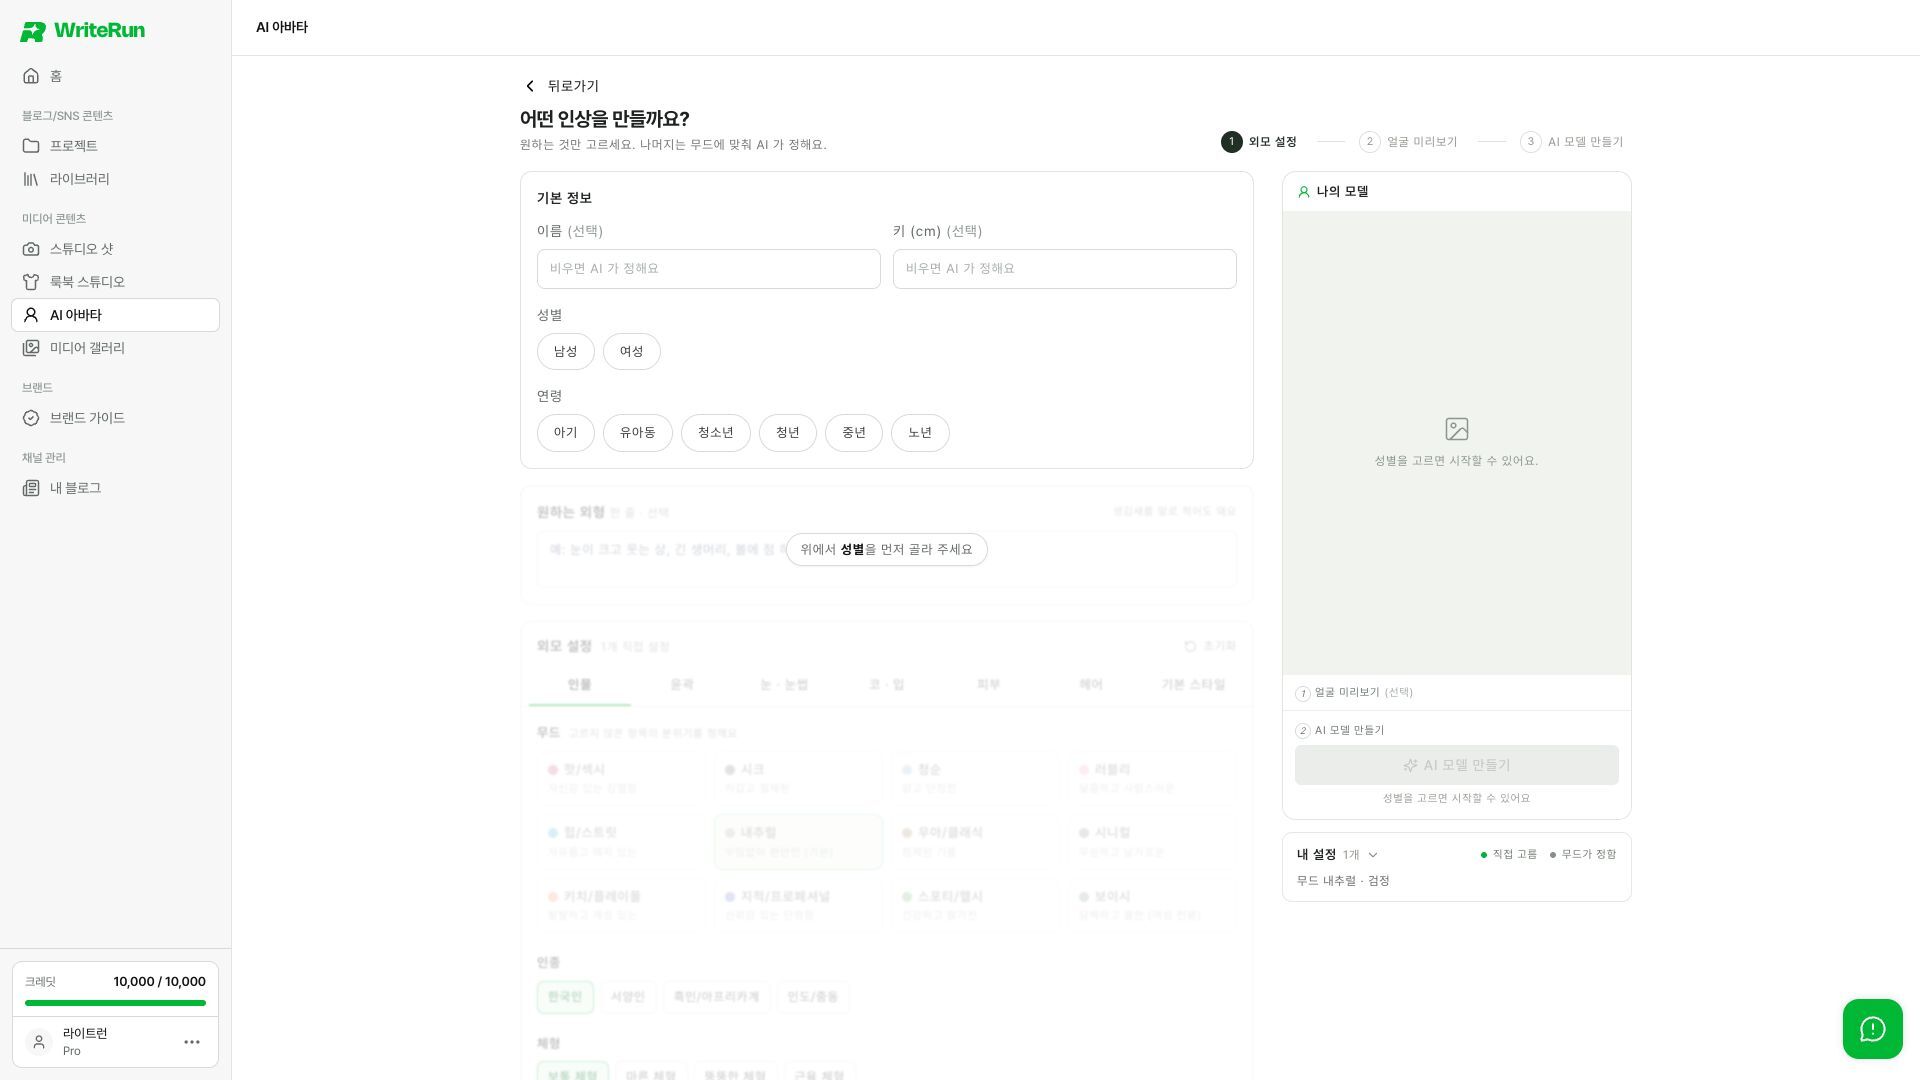Viewport: 1920px width, 1080px height.
Task: Open 내 블로그 newspaper icon
Action: 31,488
